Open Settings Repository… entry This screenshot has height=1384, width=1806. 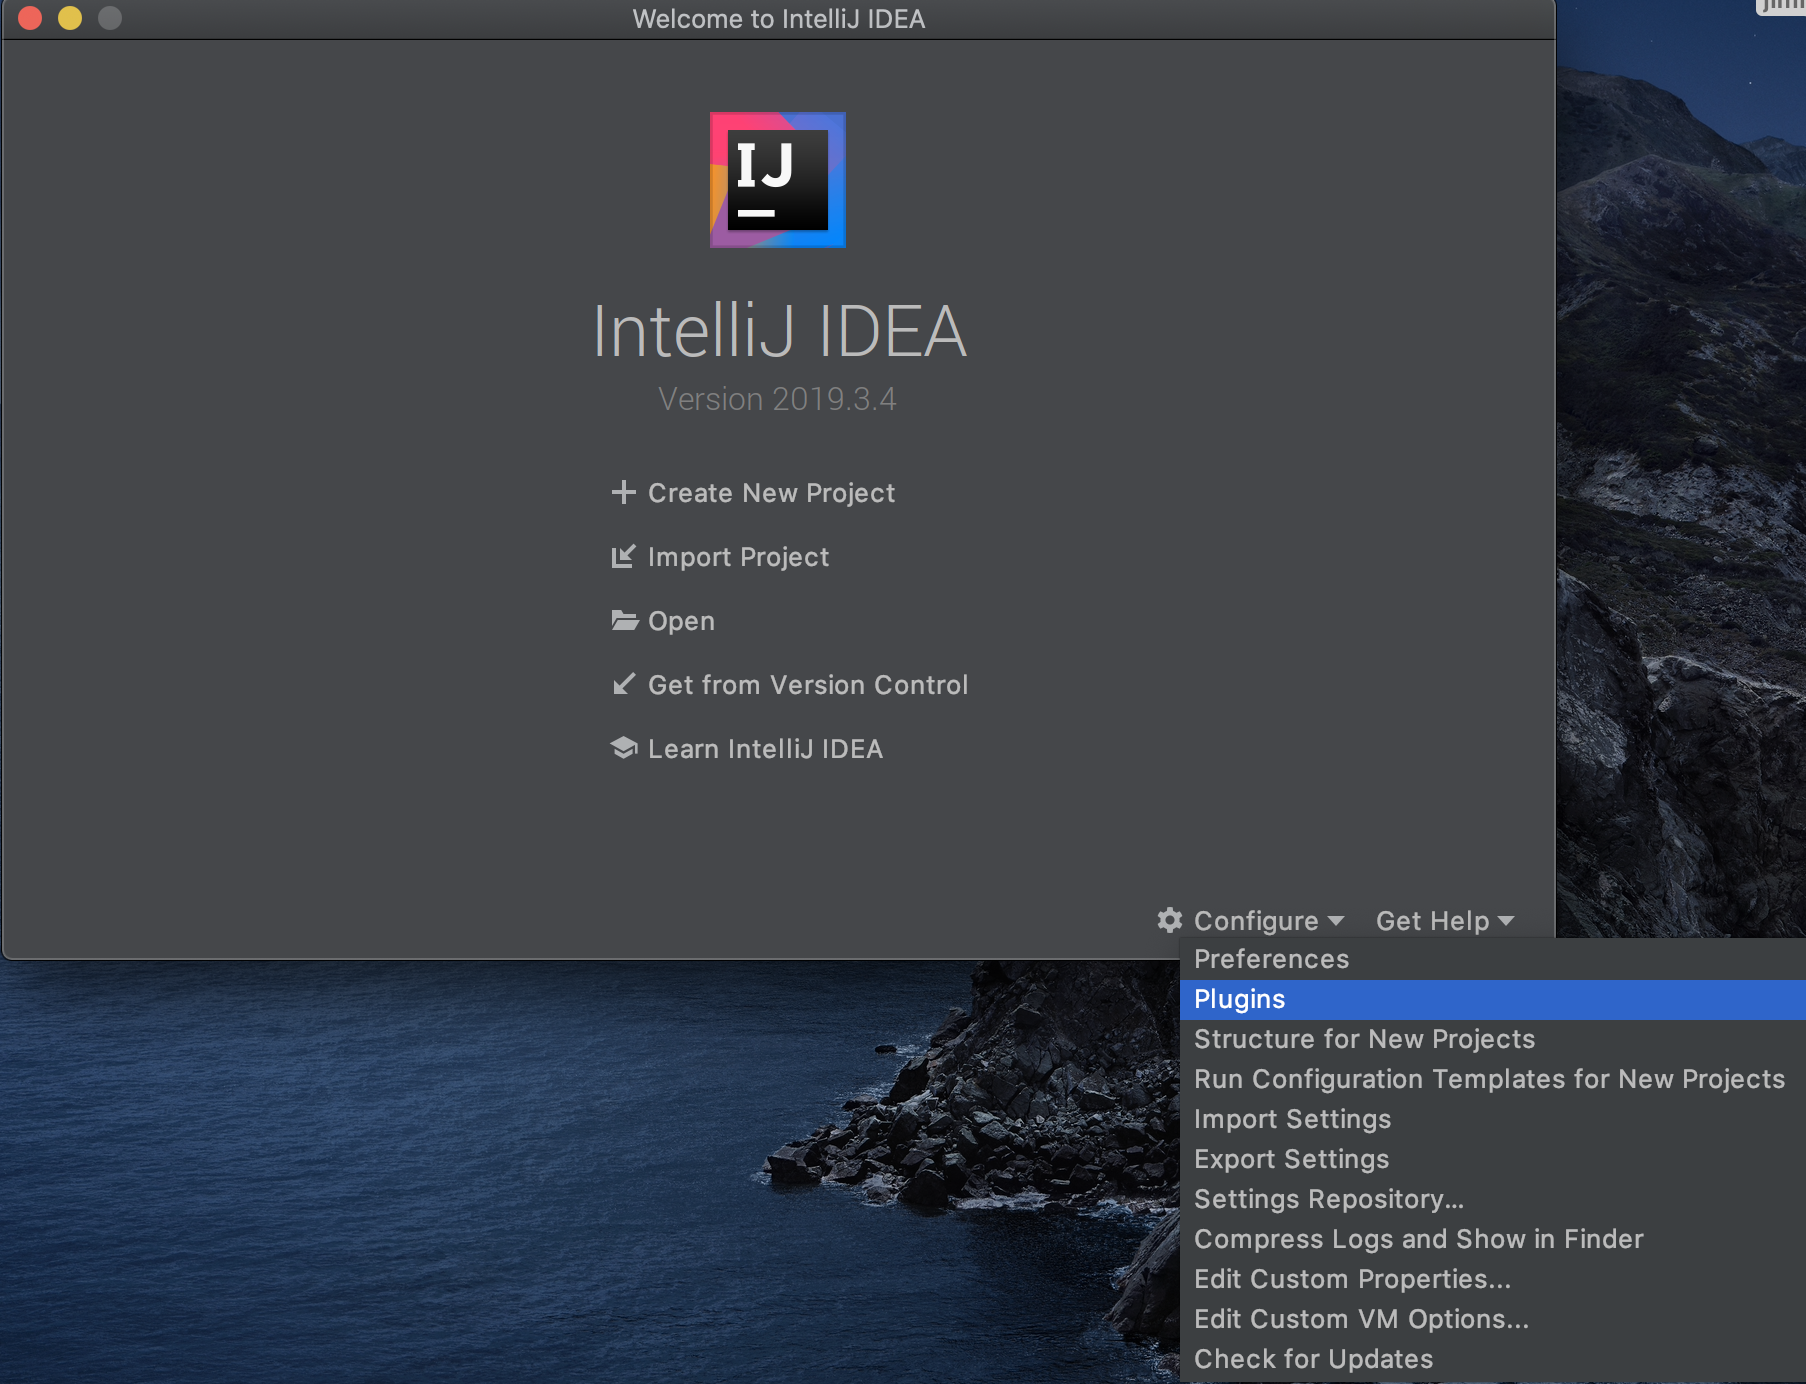coord(1493,1199)
